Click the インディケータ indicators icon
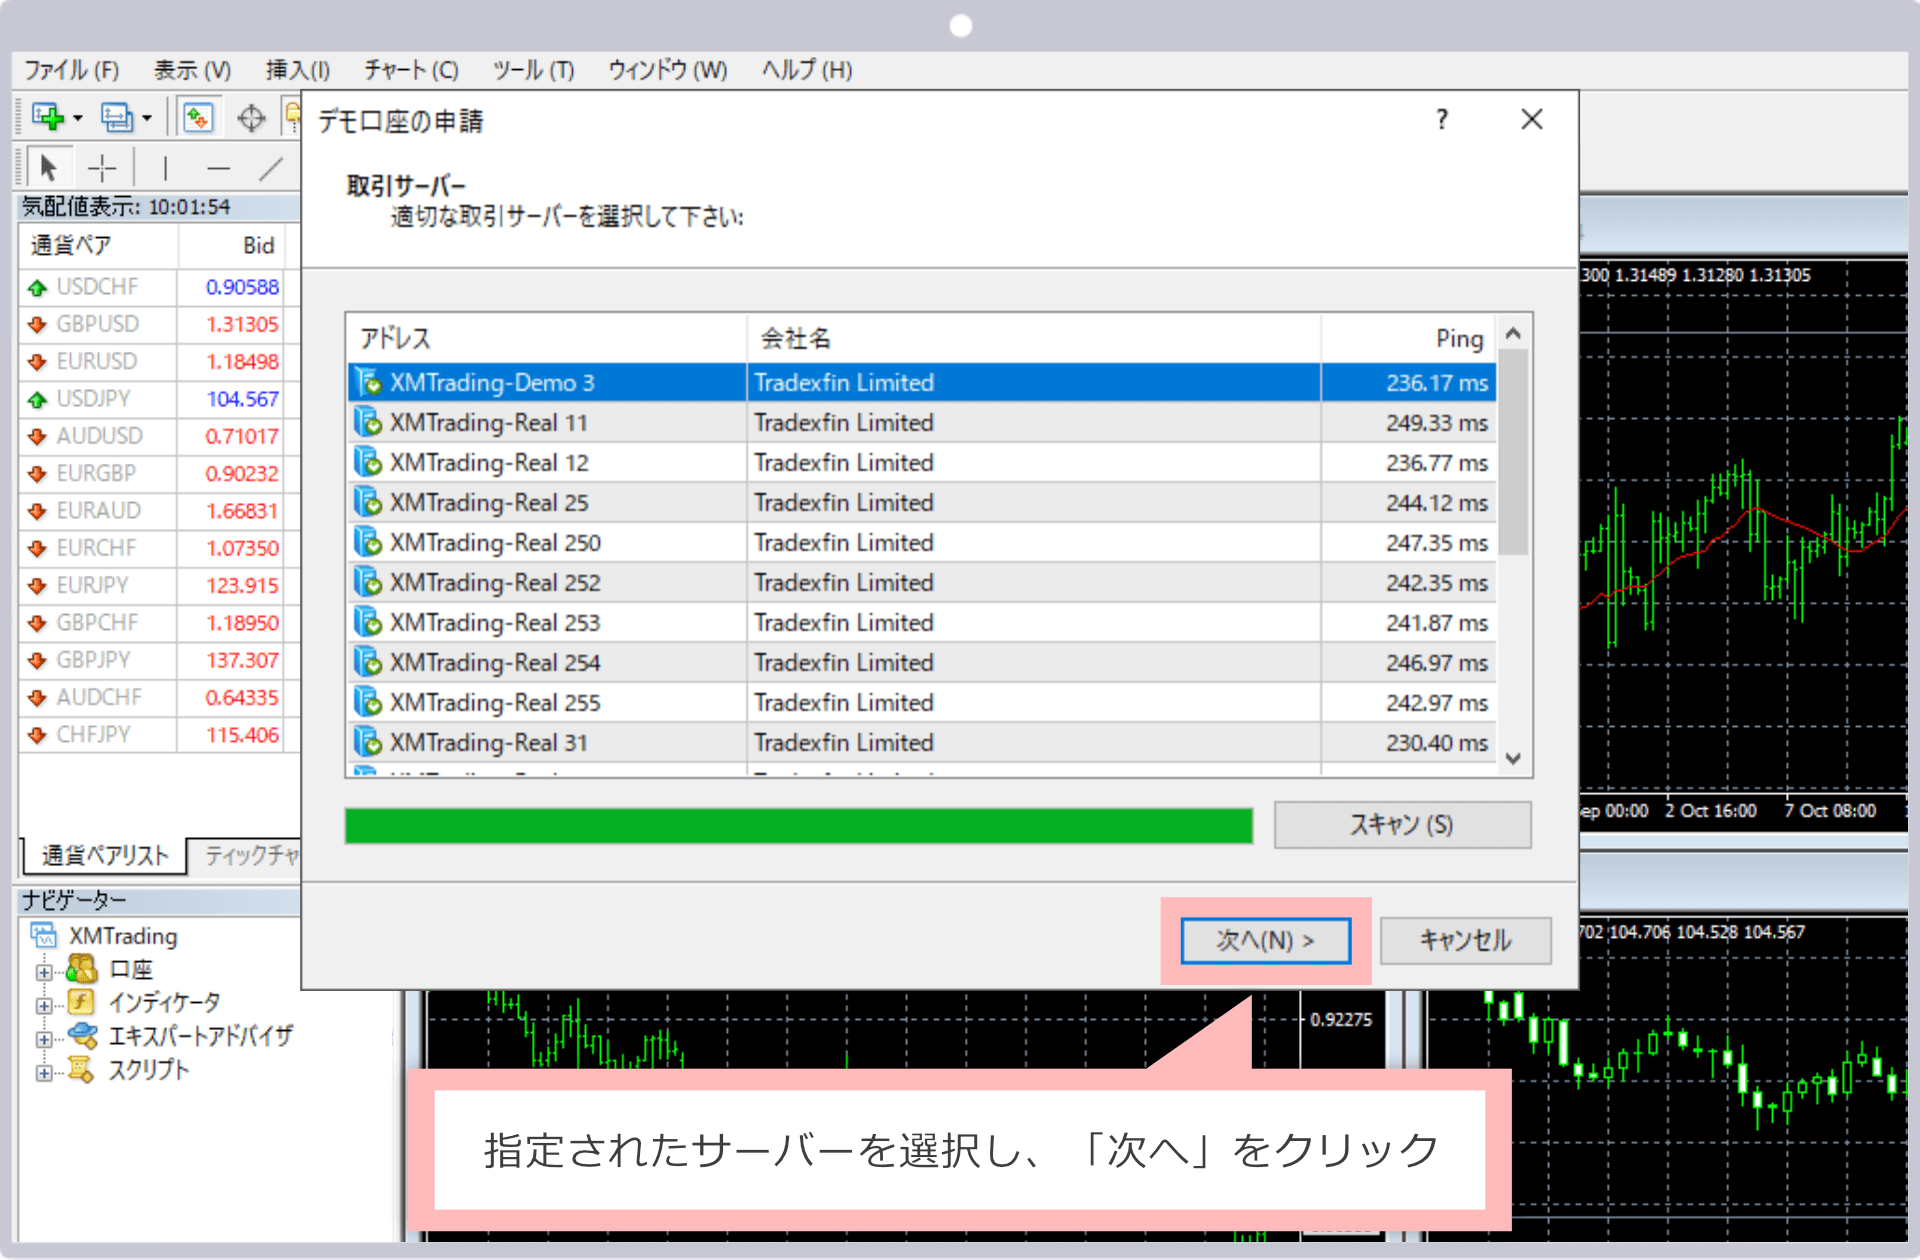This screenshot has height=1260, width=1920. point(81,1002)
